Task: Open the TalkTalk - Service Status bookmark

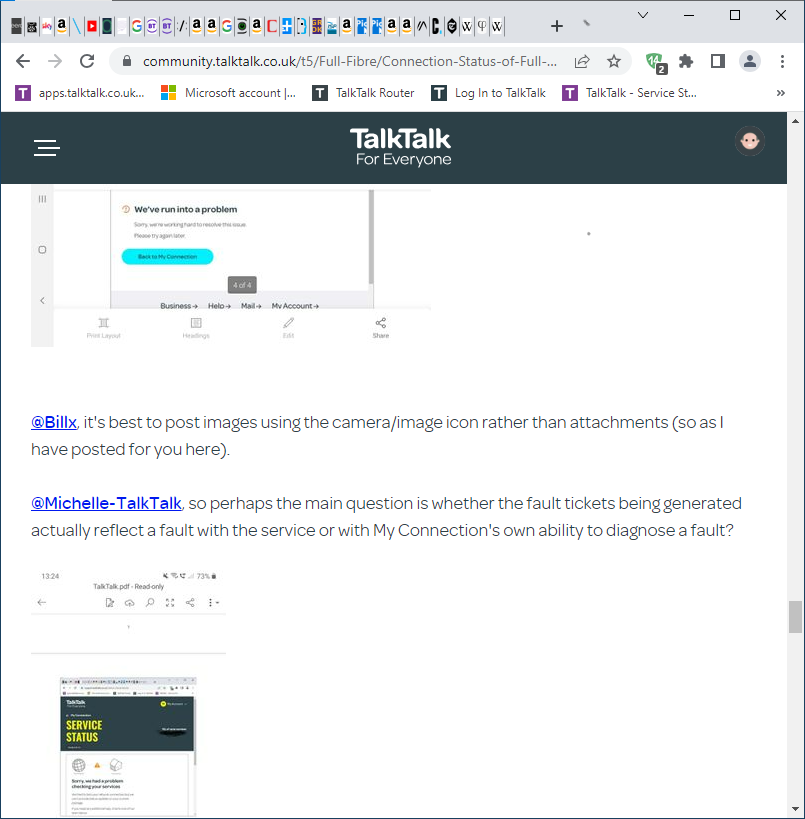Action: [x=629, y=93]
